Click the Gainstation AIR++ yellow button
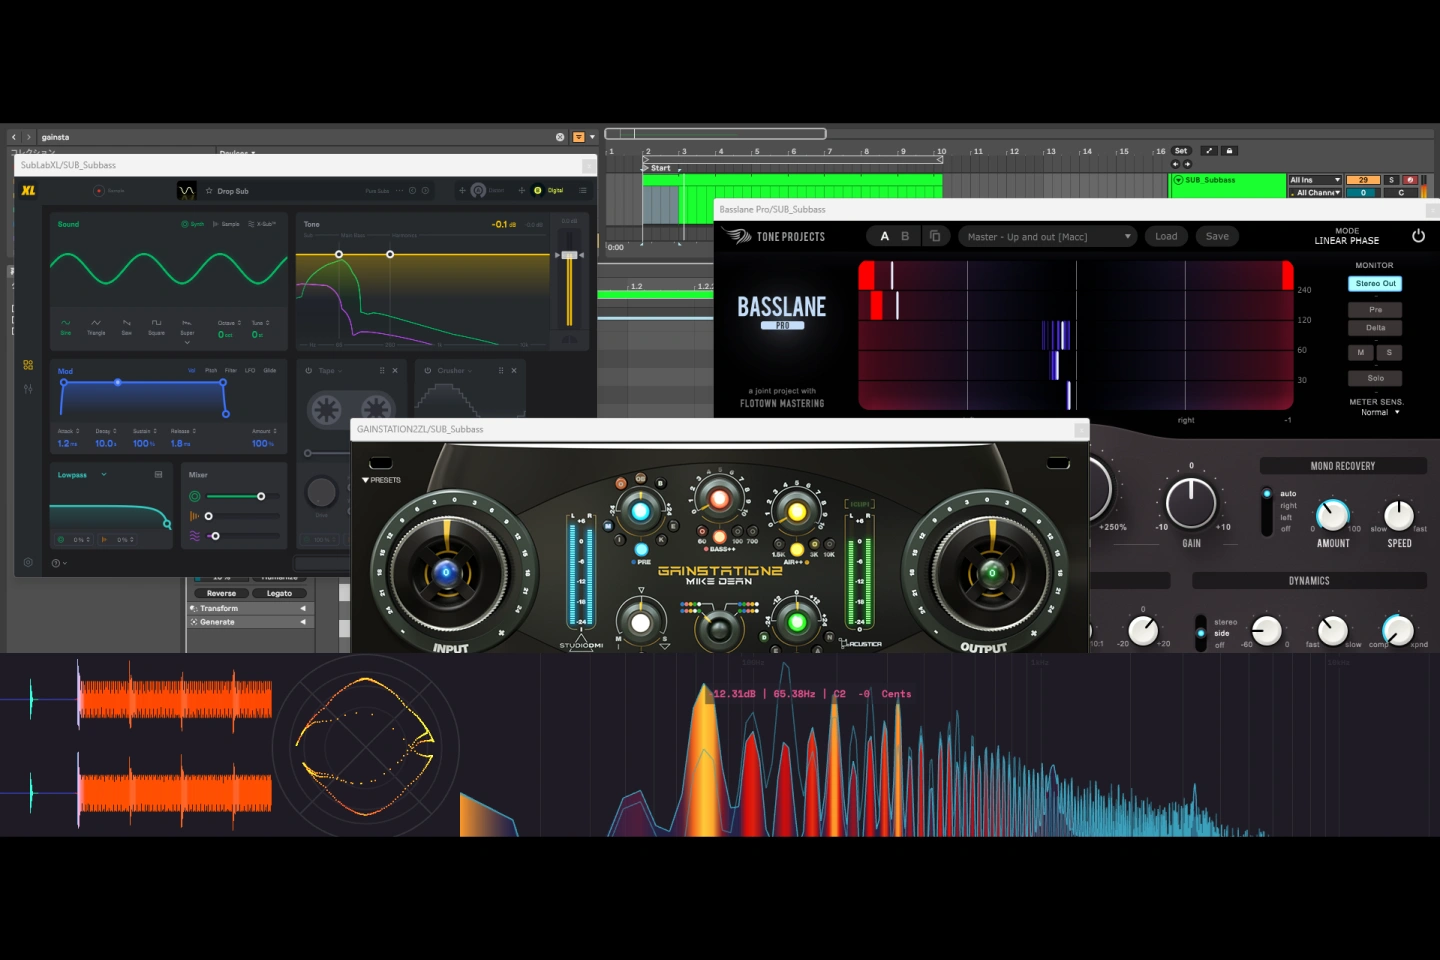Viewport: 1440px width, 960px height. [796, 549]
